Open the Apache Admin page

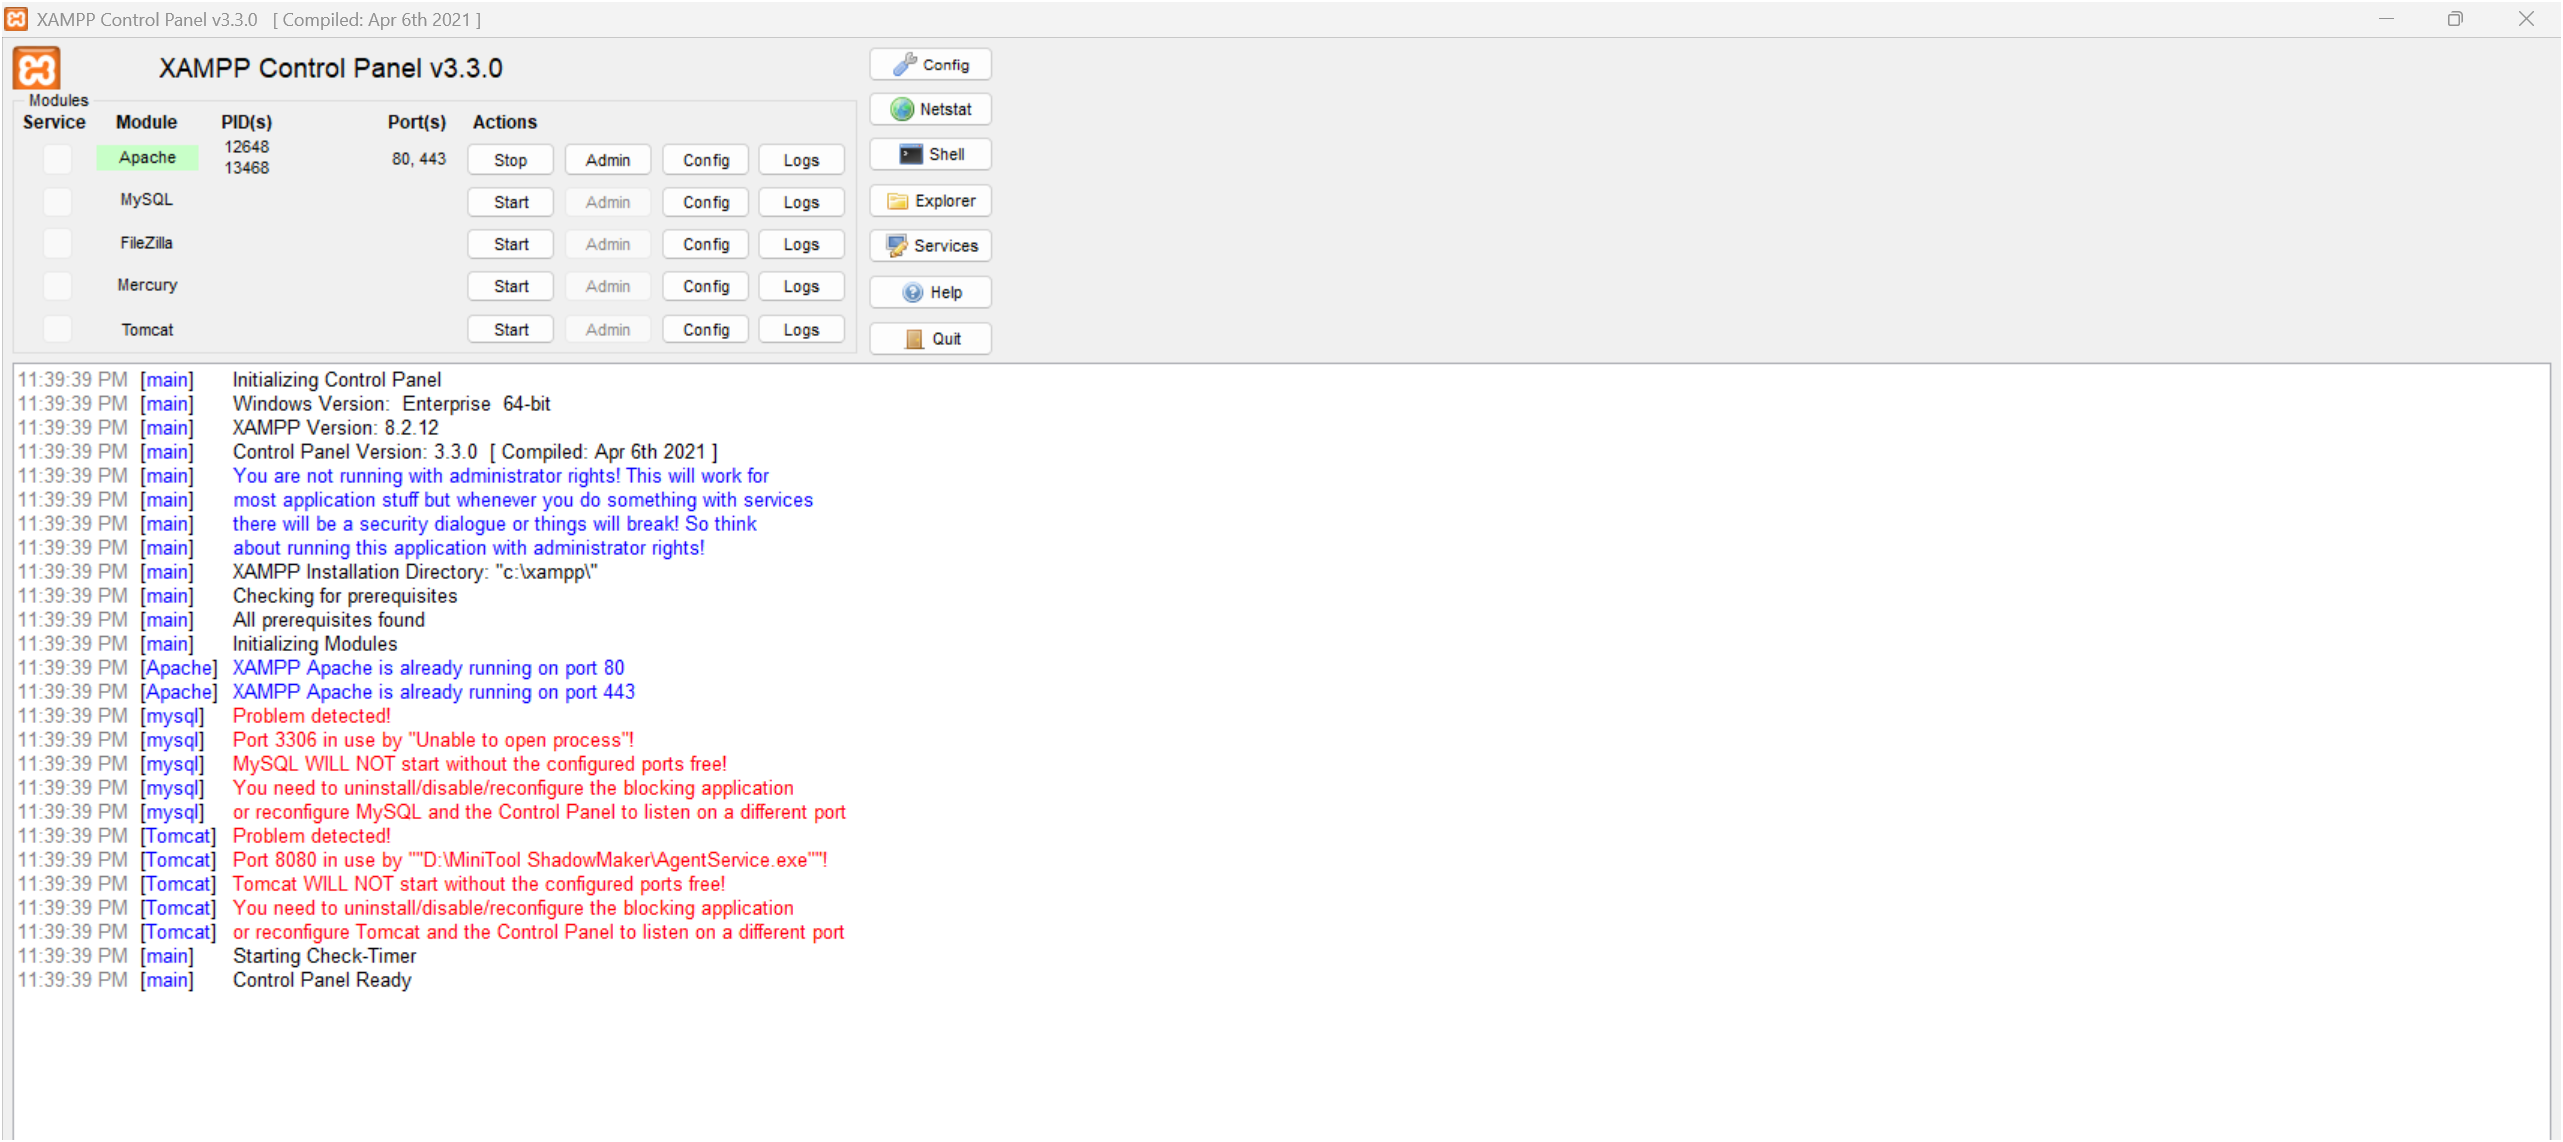[607, 159]
